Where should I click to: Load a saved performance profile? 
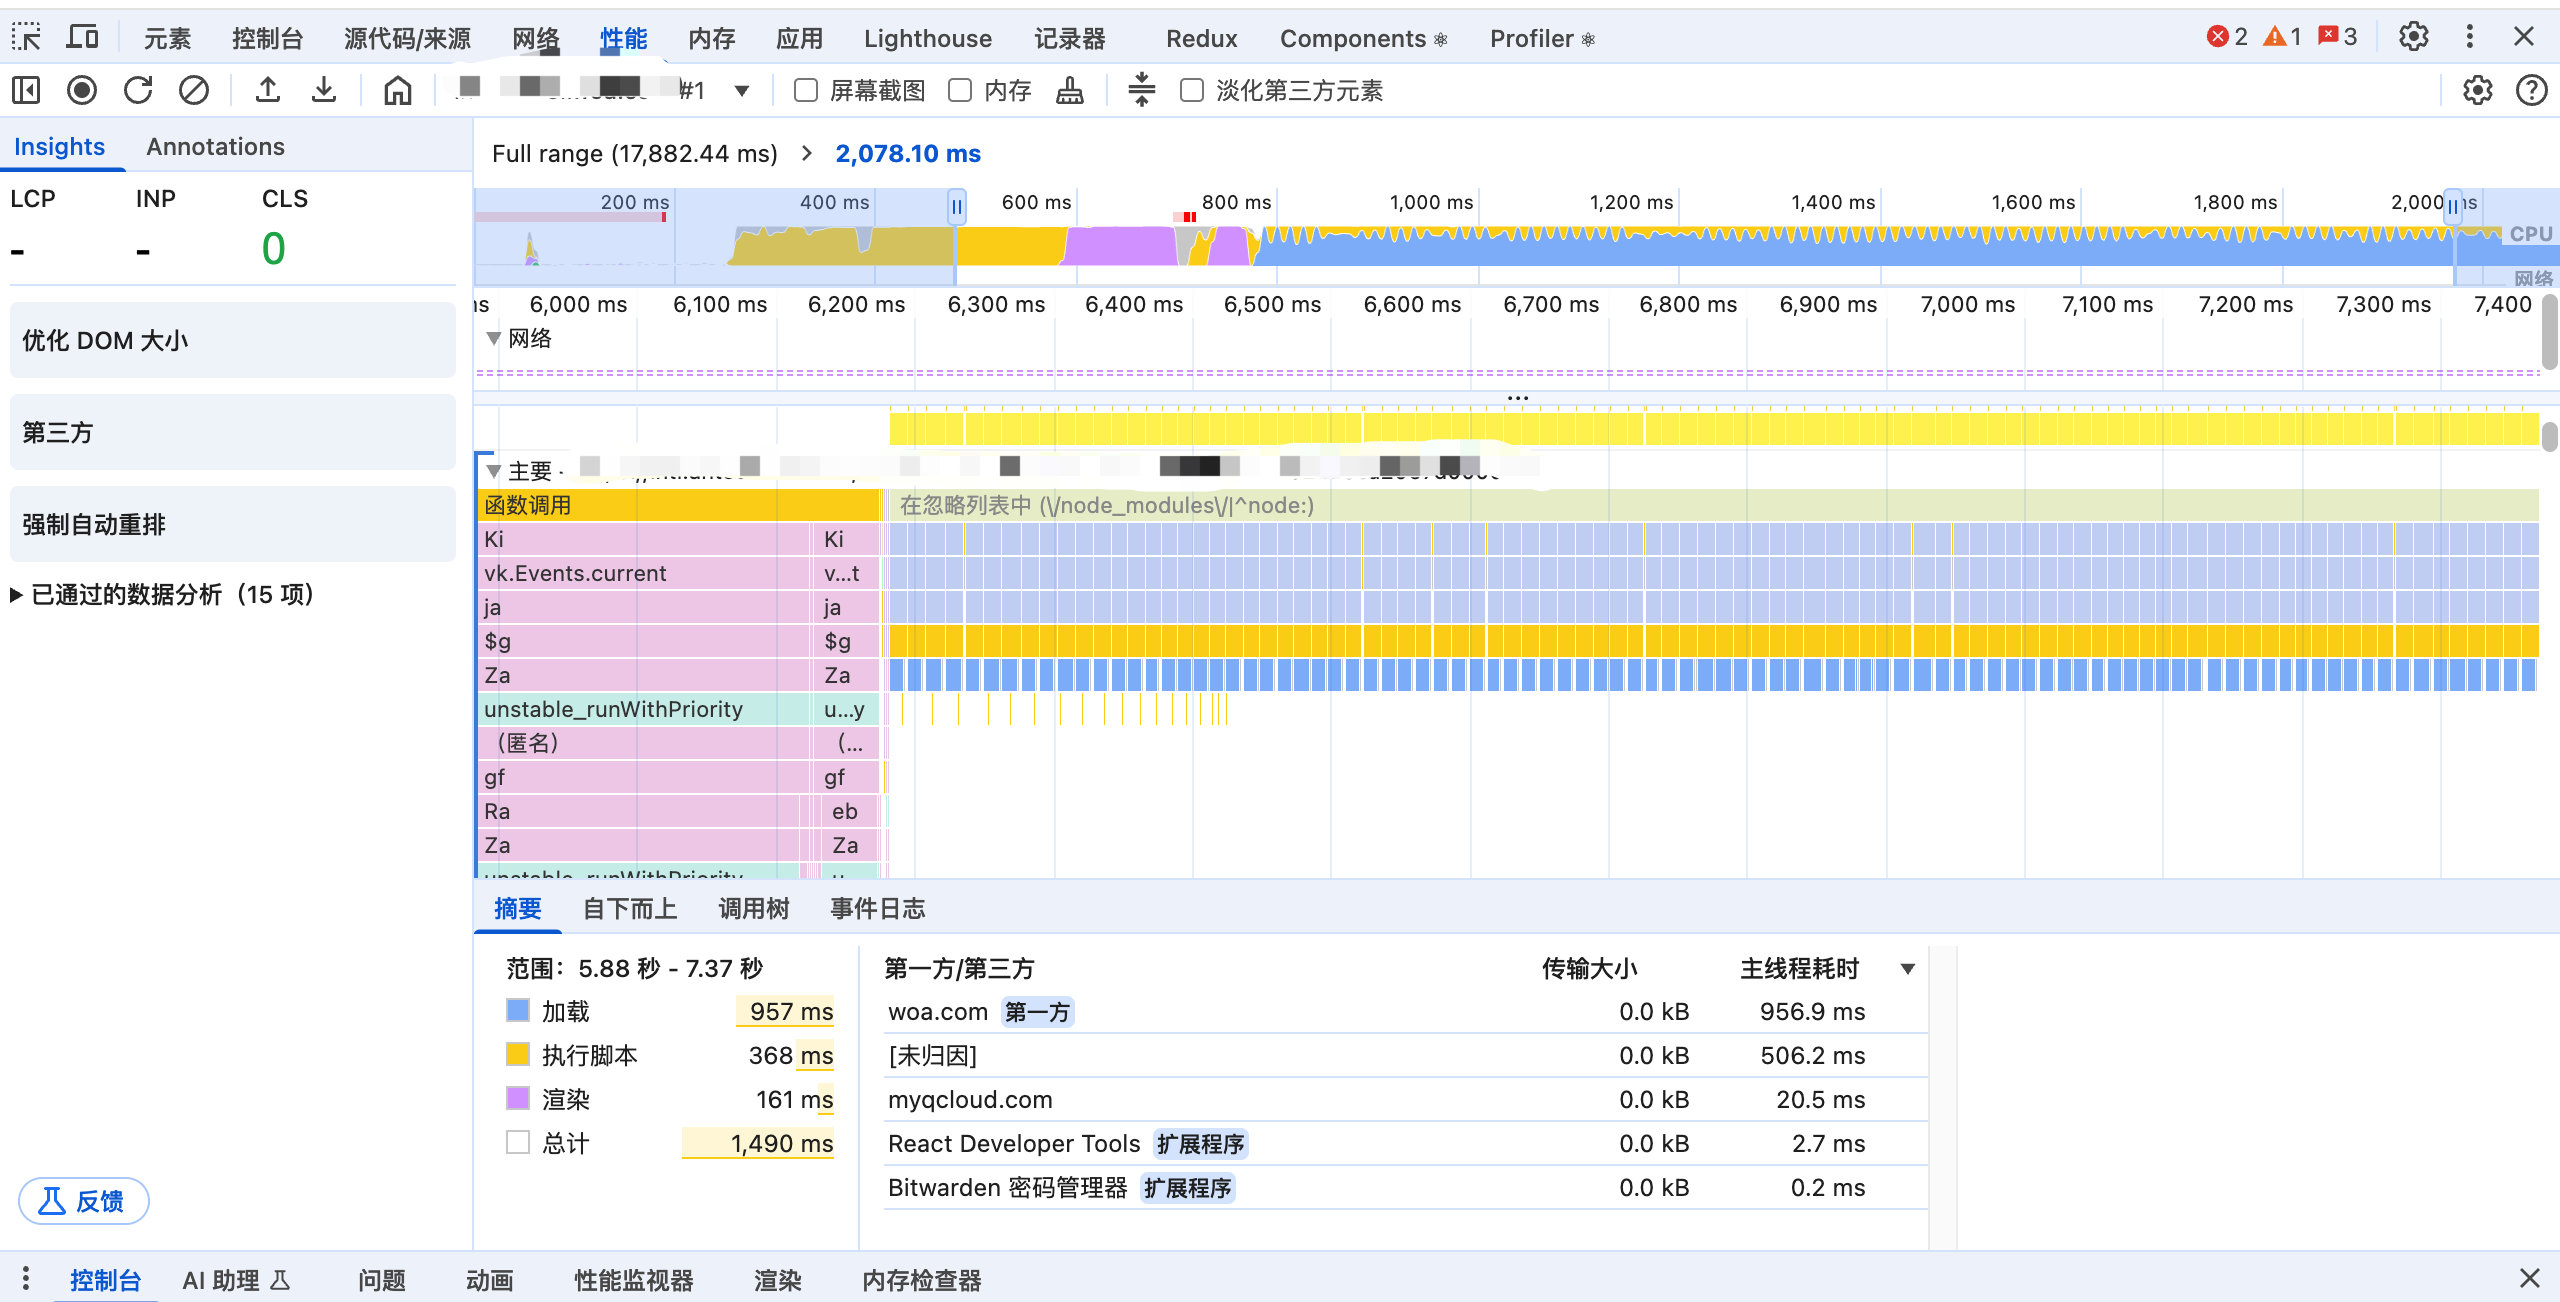pyautogui.click(x=267, y=90)
